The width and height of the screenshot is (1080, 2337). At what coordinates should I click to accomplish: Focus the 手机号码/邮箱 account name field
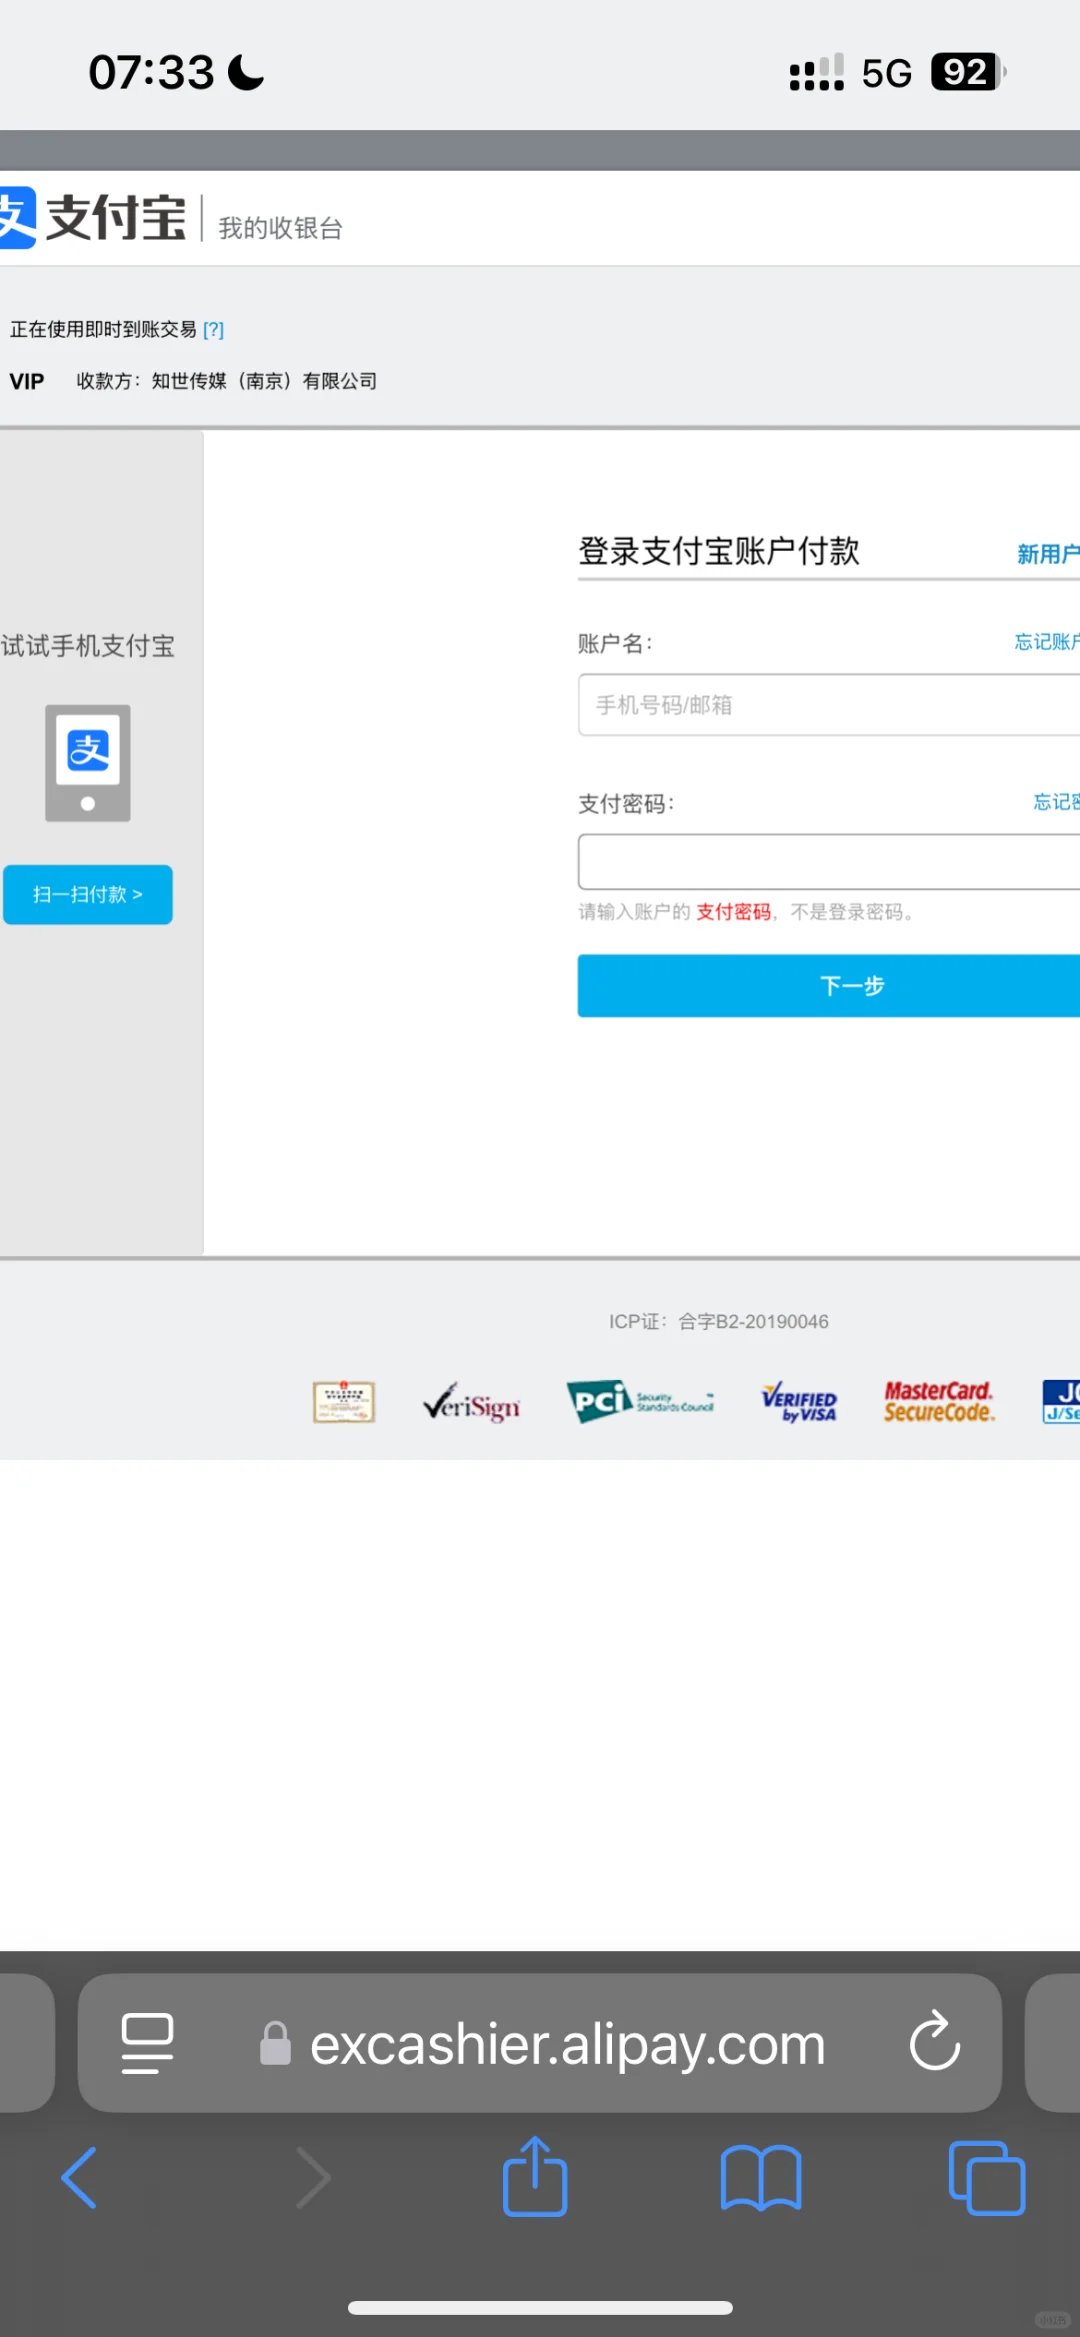click(829, 705)
